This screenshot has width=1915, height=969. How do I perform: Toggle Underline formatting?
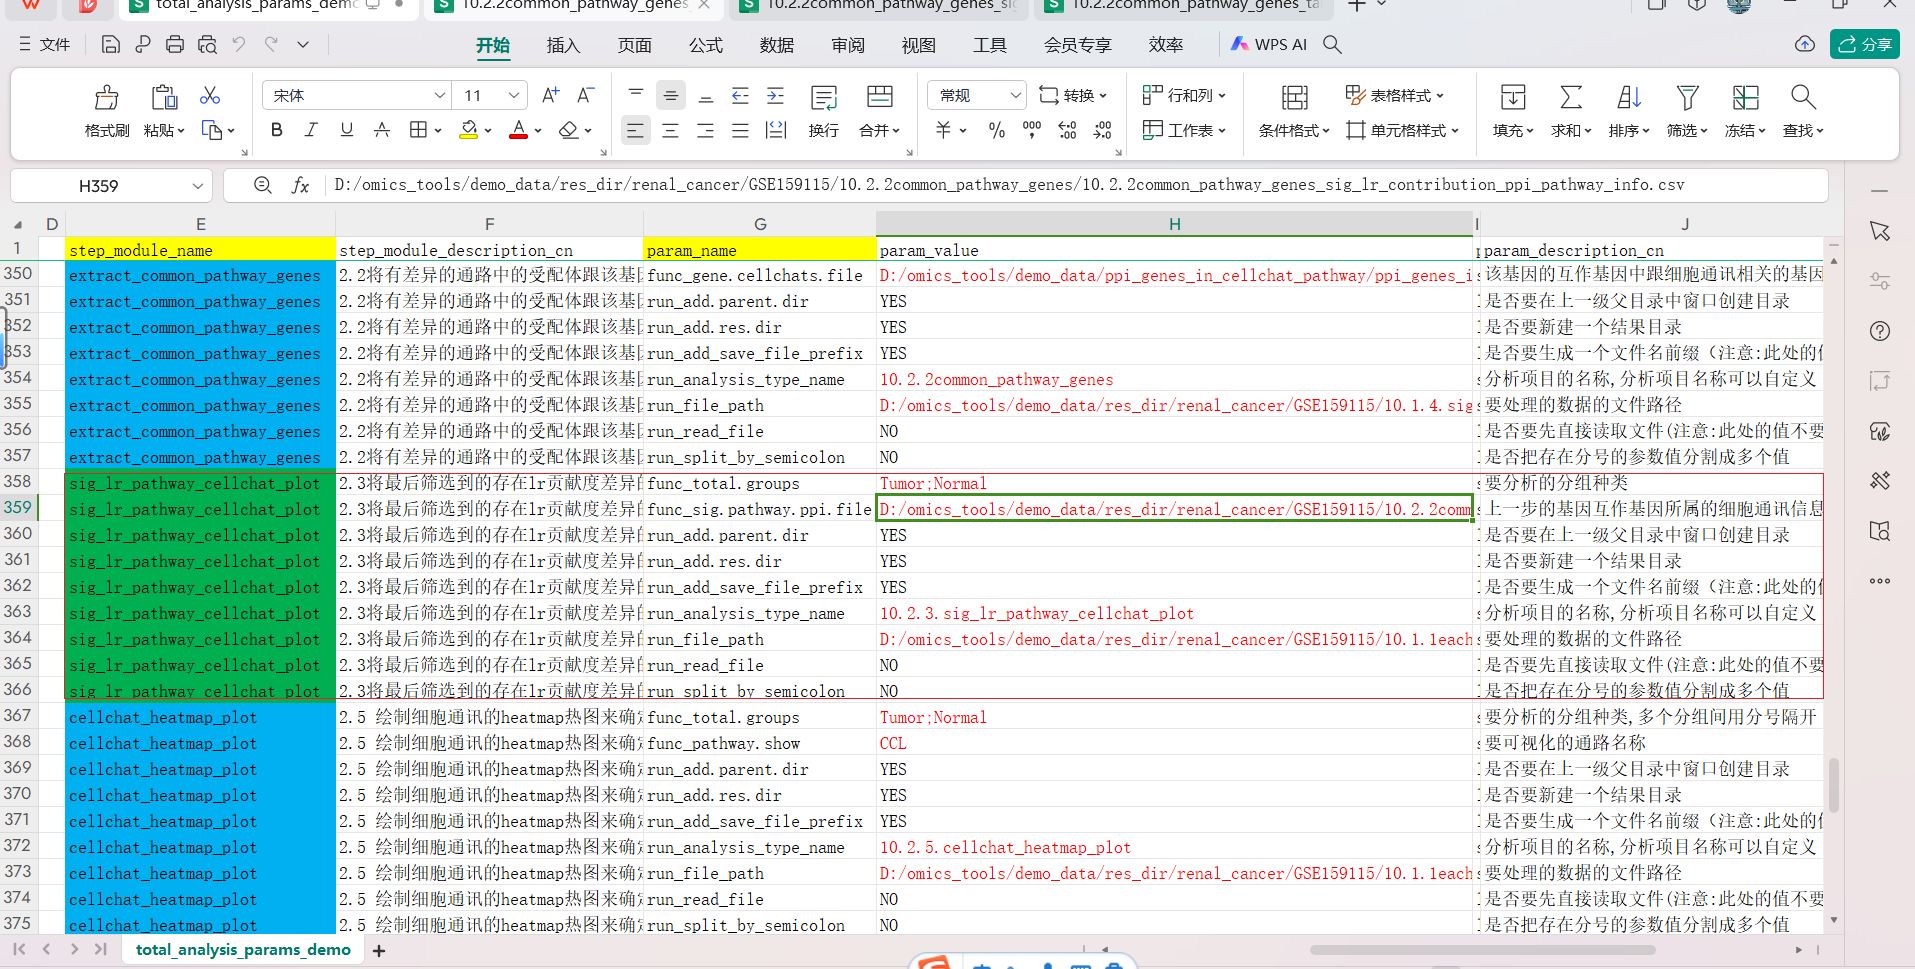(x=347, y=130)
